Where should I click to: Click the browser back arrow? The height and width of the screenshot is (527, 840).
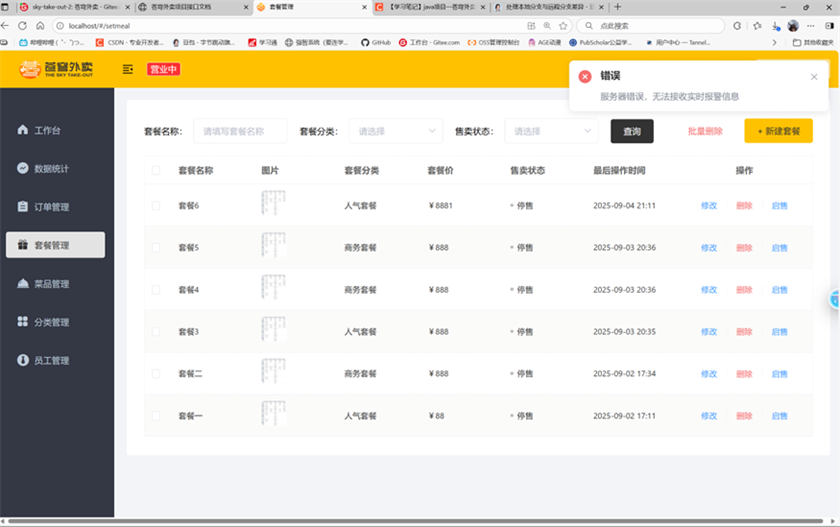point(5,25)
